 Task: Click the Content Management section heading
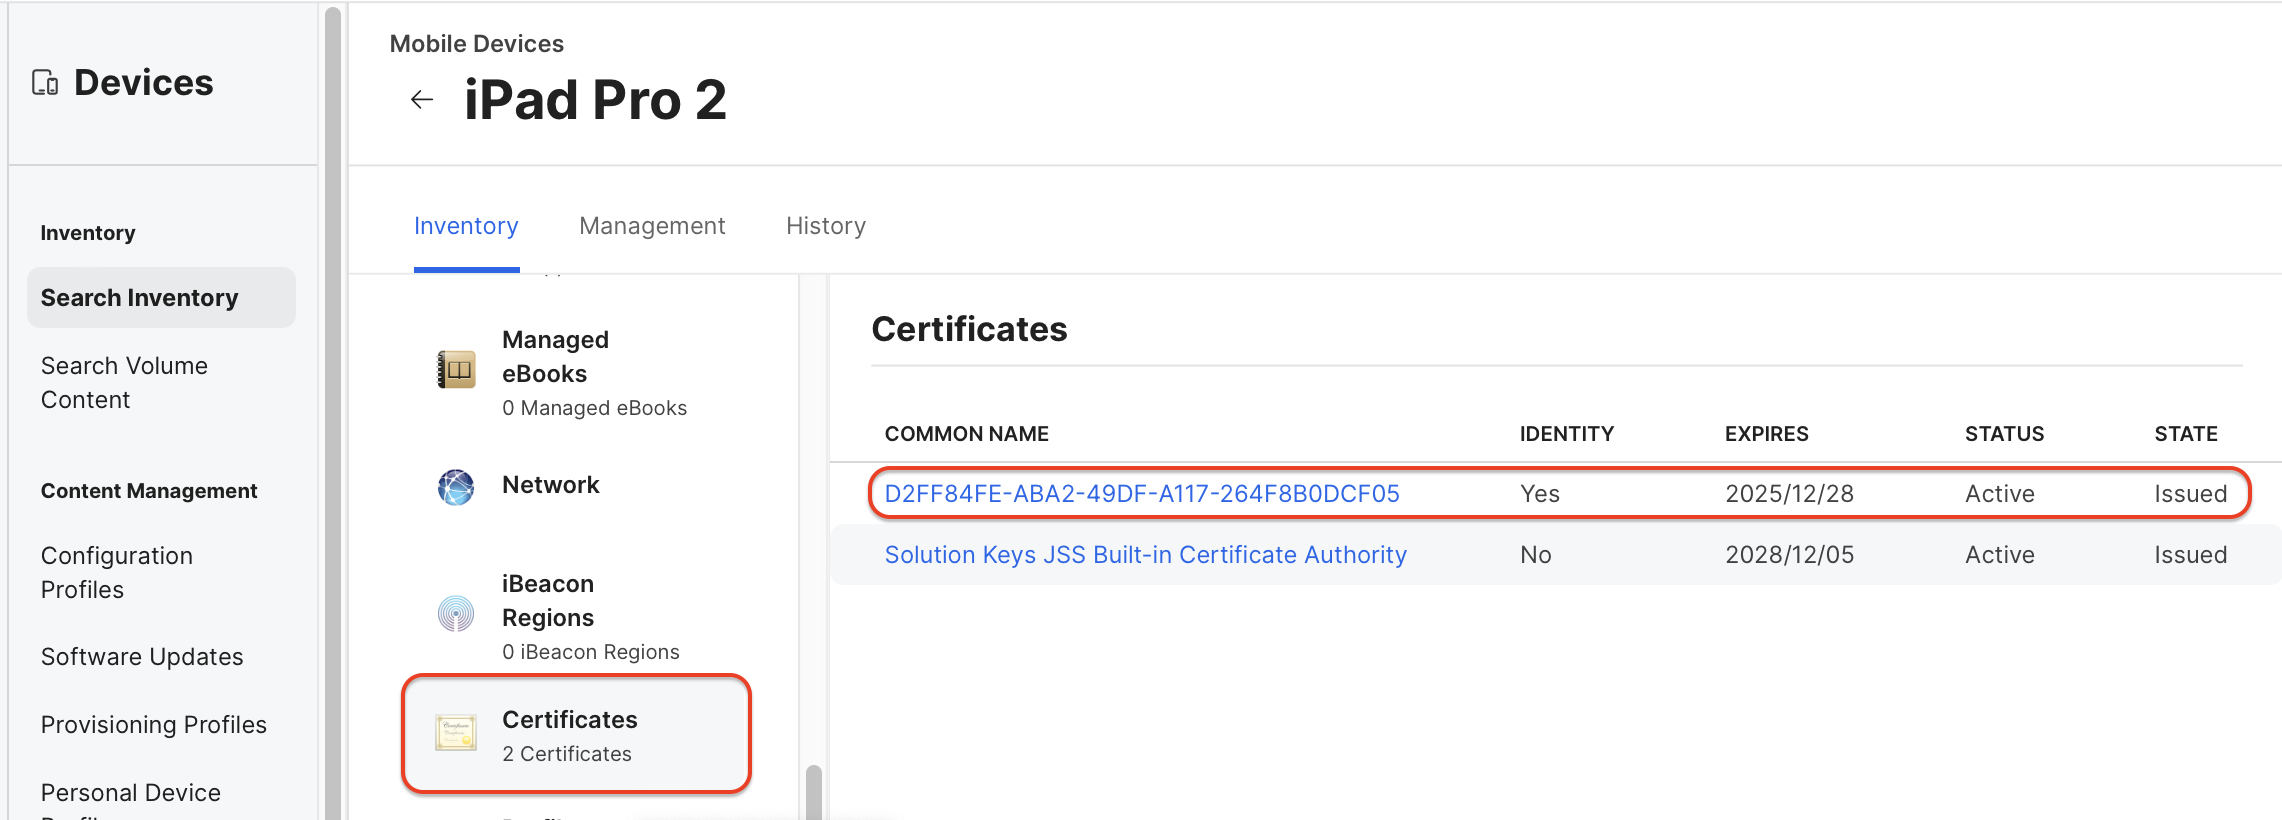coord(149,491)
